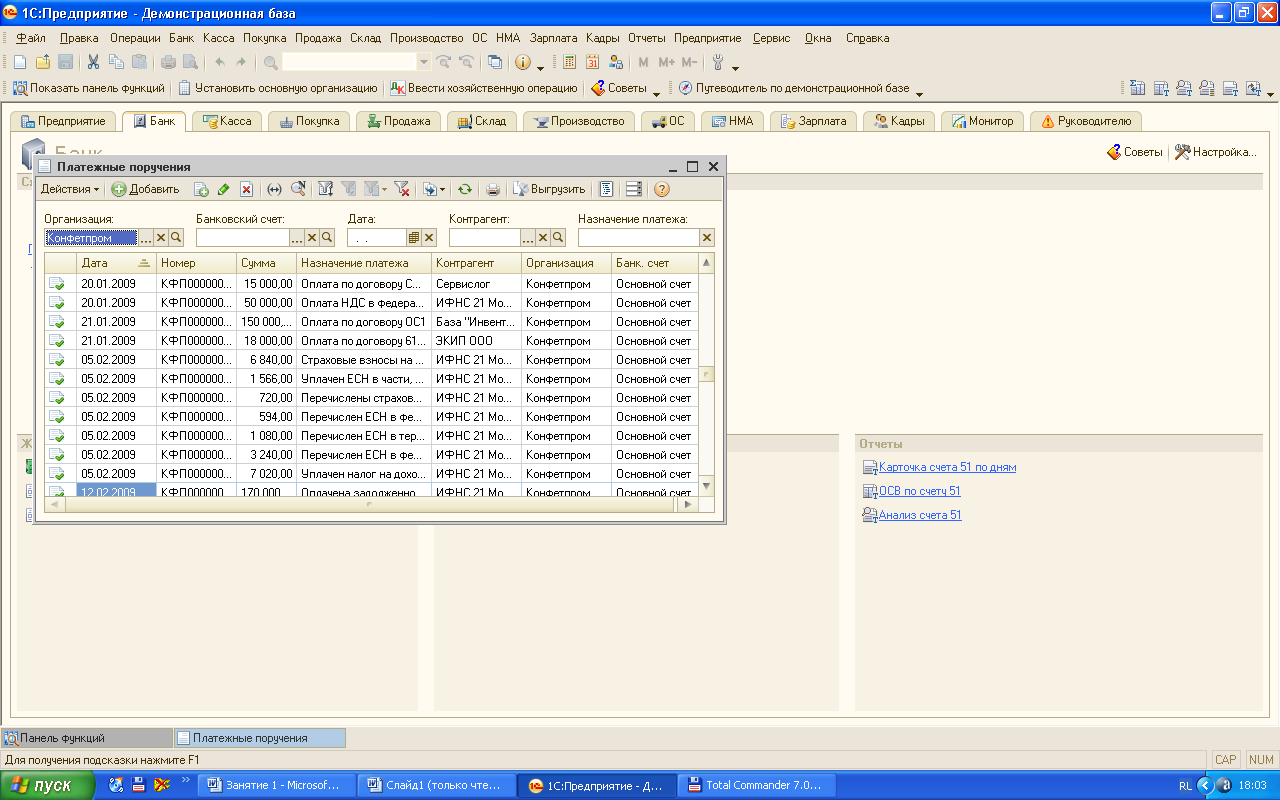
Task: Click the ellipsis selector for Контрагент field
Action: [x=529, y=238]
